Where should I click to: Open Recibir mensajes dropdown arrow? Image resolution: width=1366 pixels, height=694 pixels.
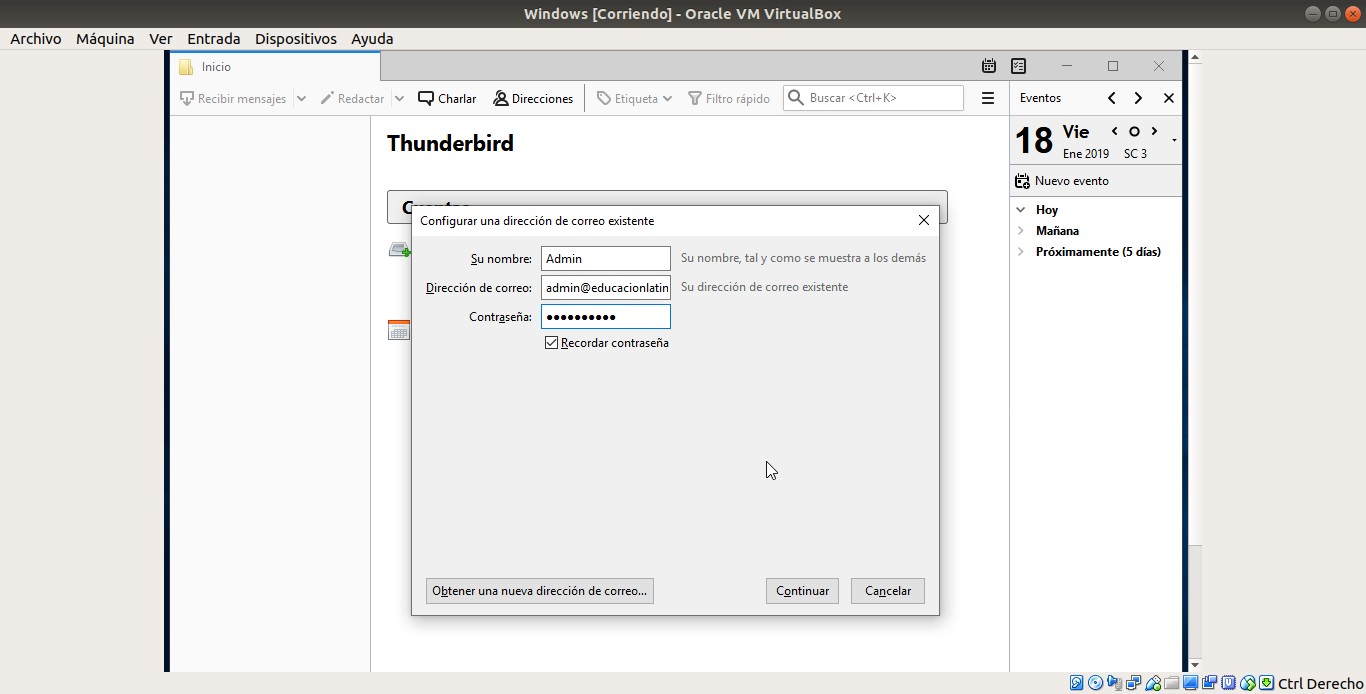(301, 98)
